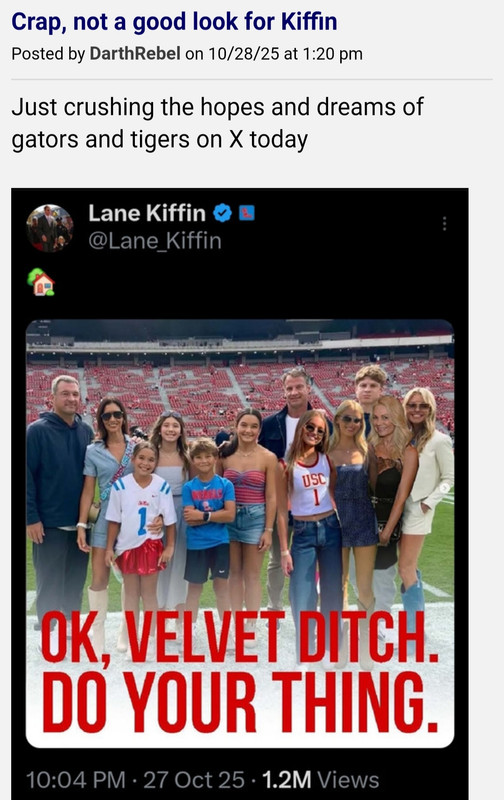
Task: Open the stadium group photo in the tweet
Action: pyautogui.click(x=240, y=533)
